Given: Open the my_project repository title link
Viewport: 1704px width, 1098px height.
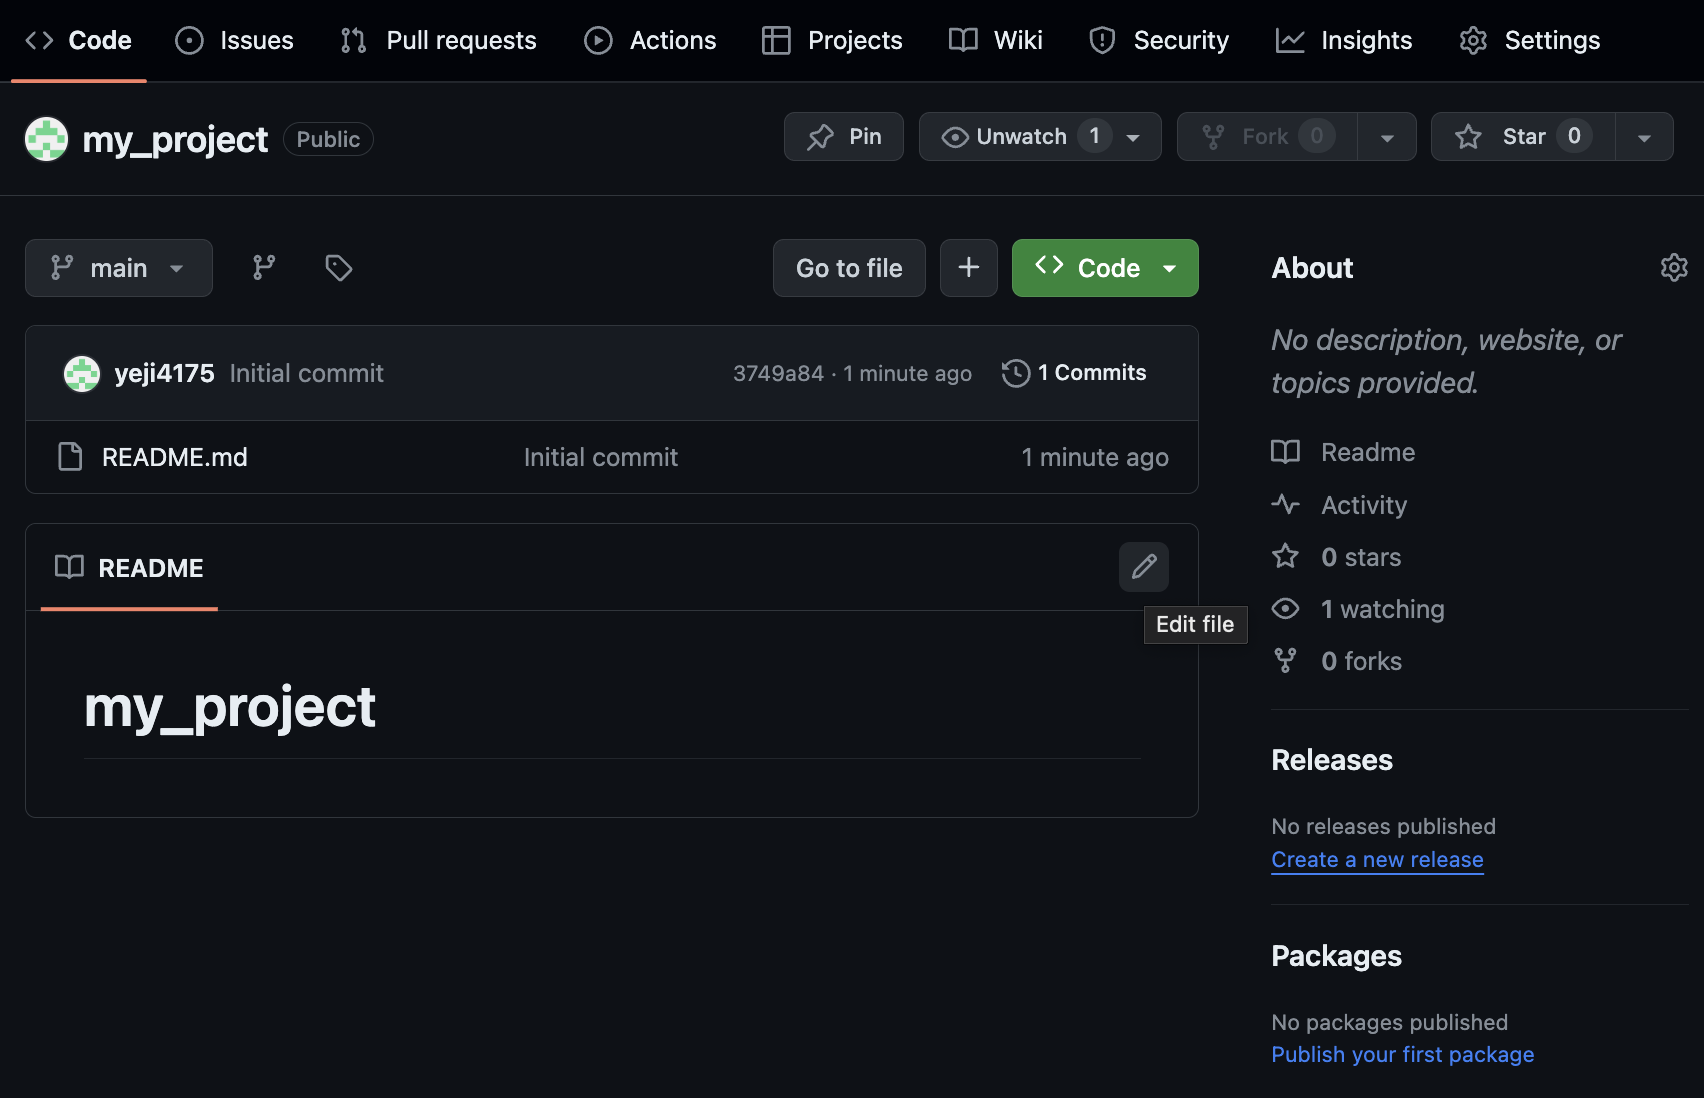Looking at the screenshot, I should tap(175, 139).
